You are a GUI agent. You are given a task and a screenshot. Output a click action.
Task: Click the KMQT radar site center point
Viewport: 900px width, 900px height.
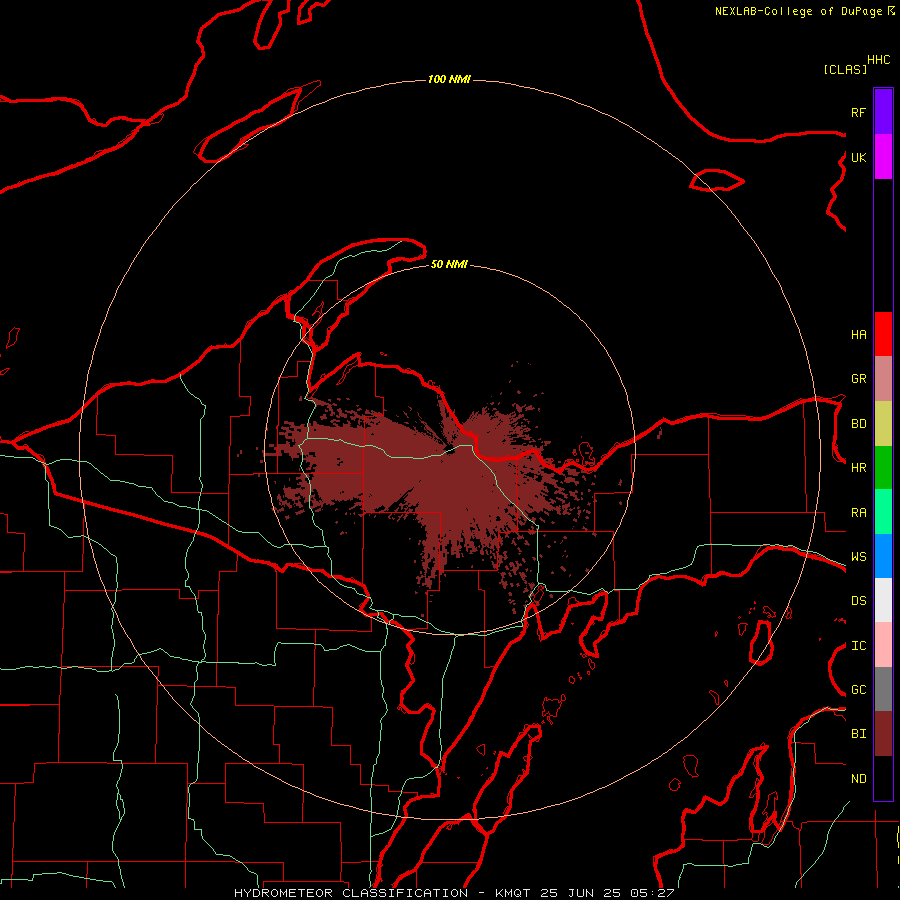pos(450,450)
